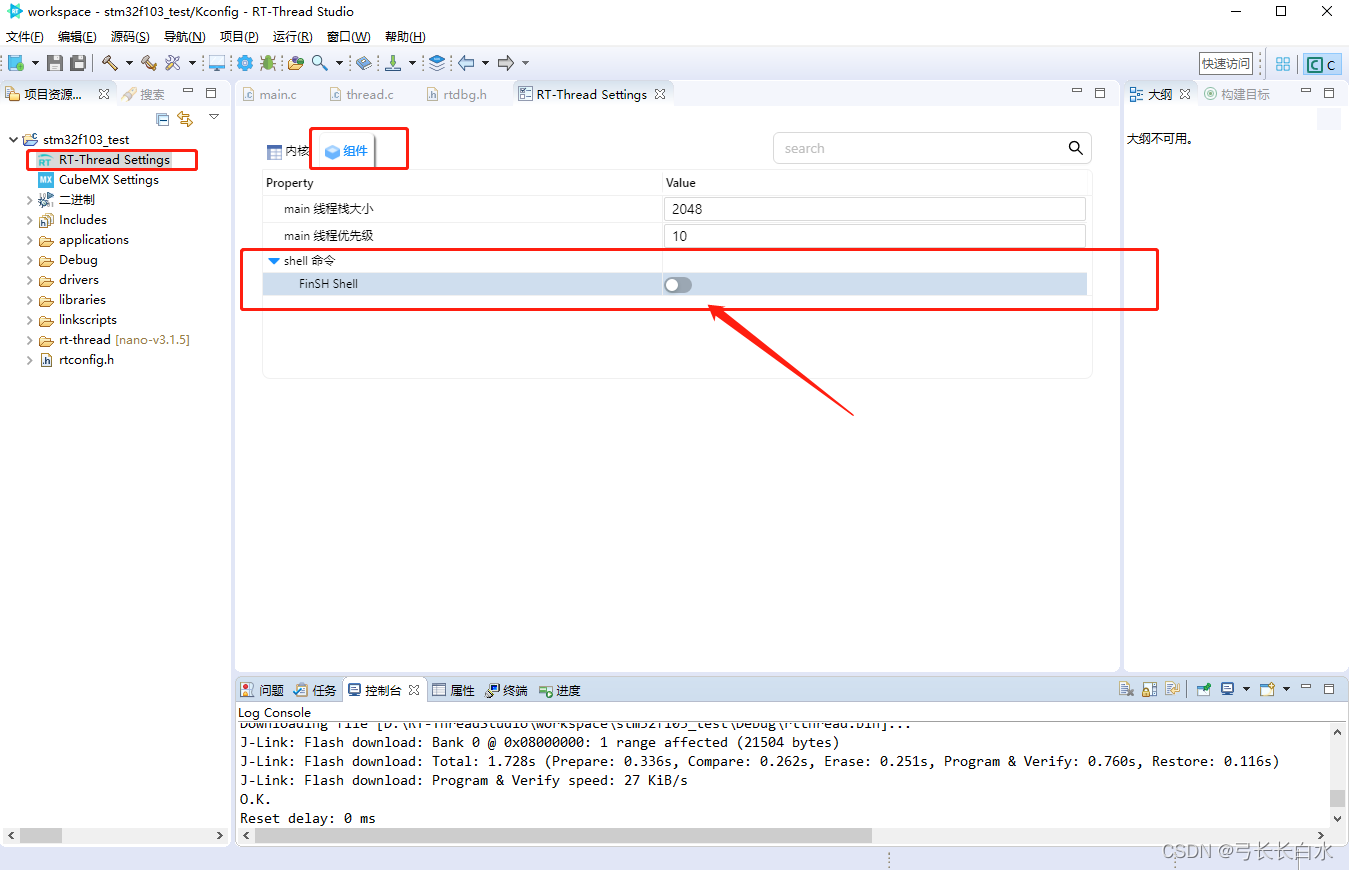Save the current file with Save icon

click(x=55, y=63)
